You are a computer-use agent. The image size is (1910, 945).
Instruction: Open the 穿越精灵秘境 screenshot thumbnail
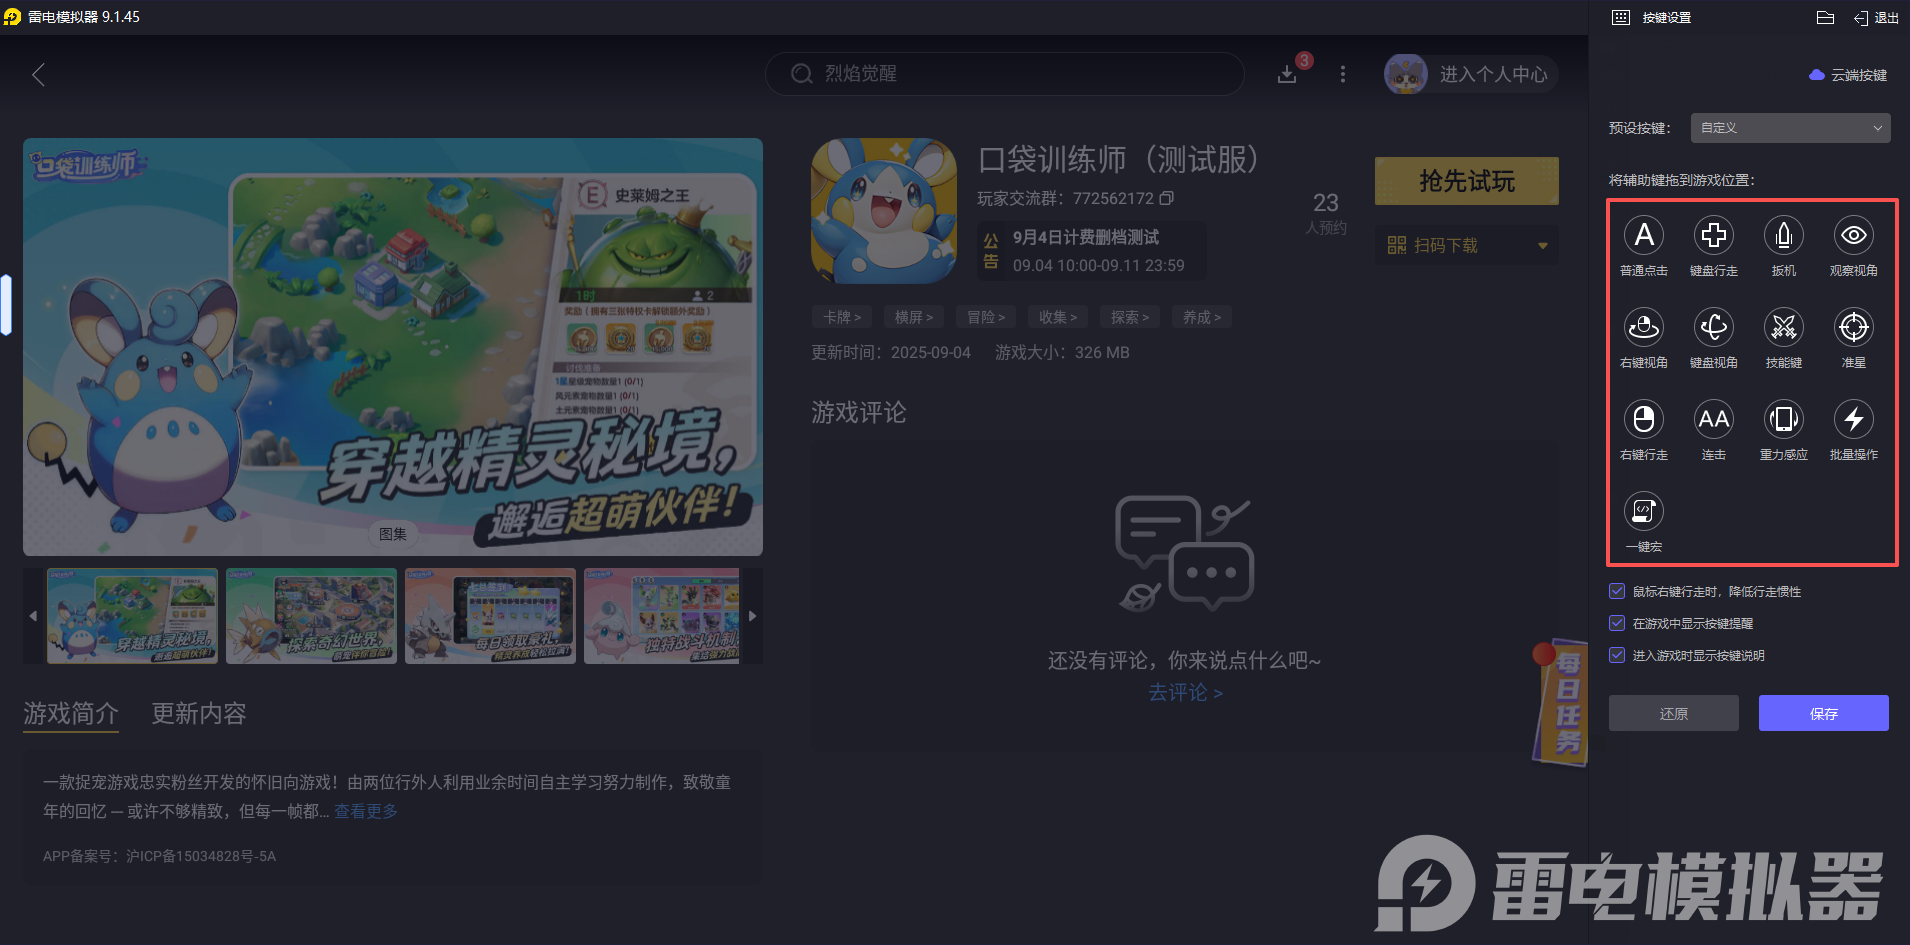(132, 616)
